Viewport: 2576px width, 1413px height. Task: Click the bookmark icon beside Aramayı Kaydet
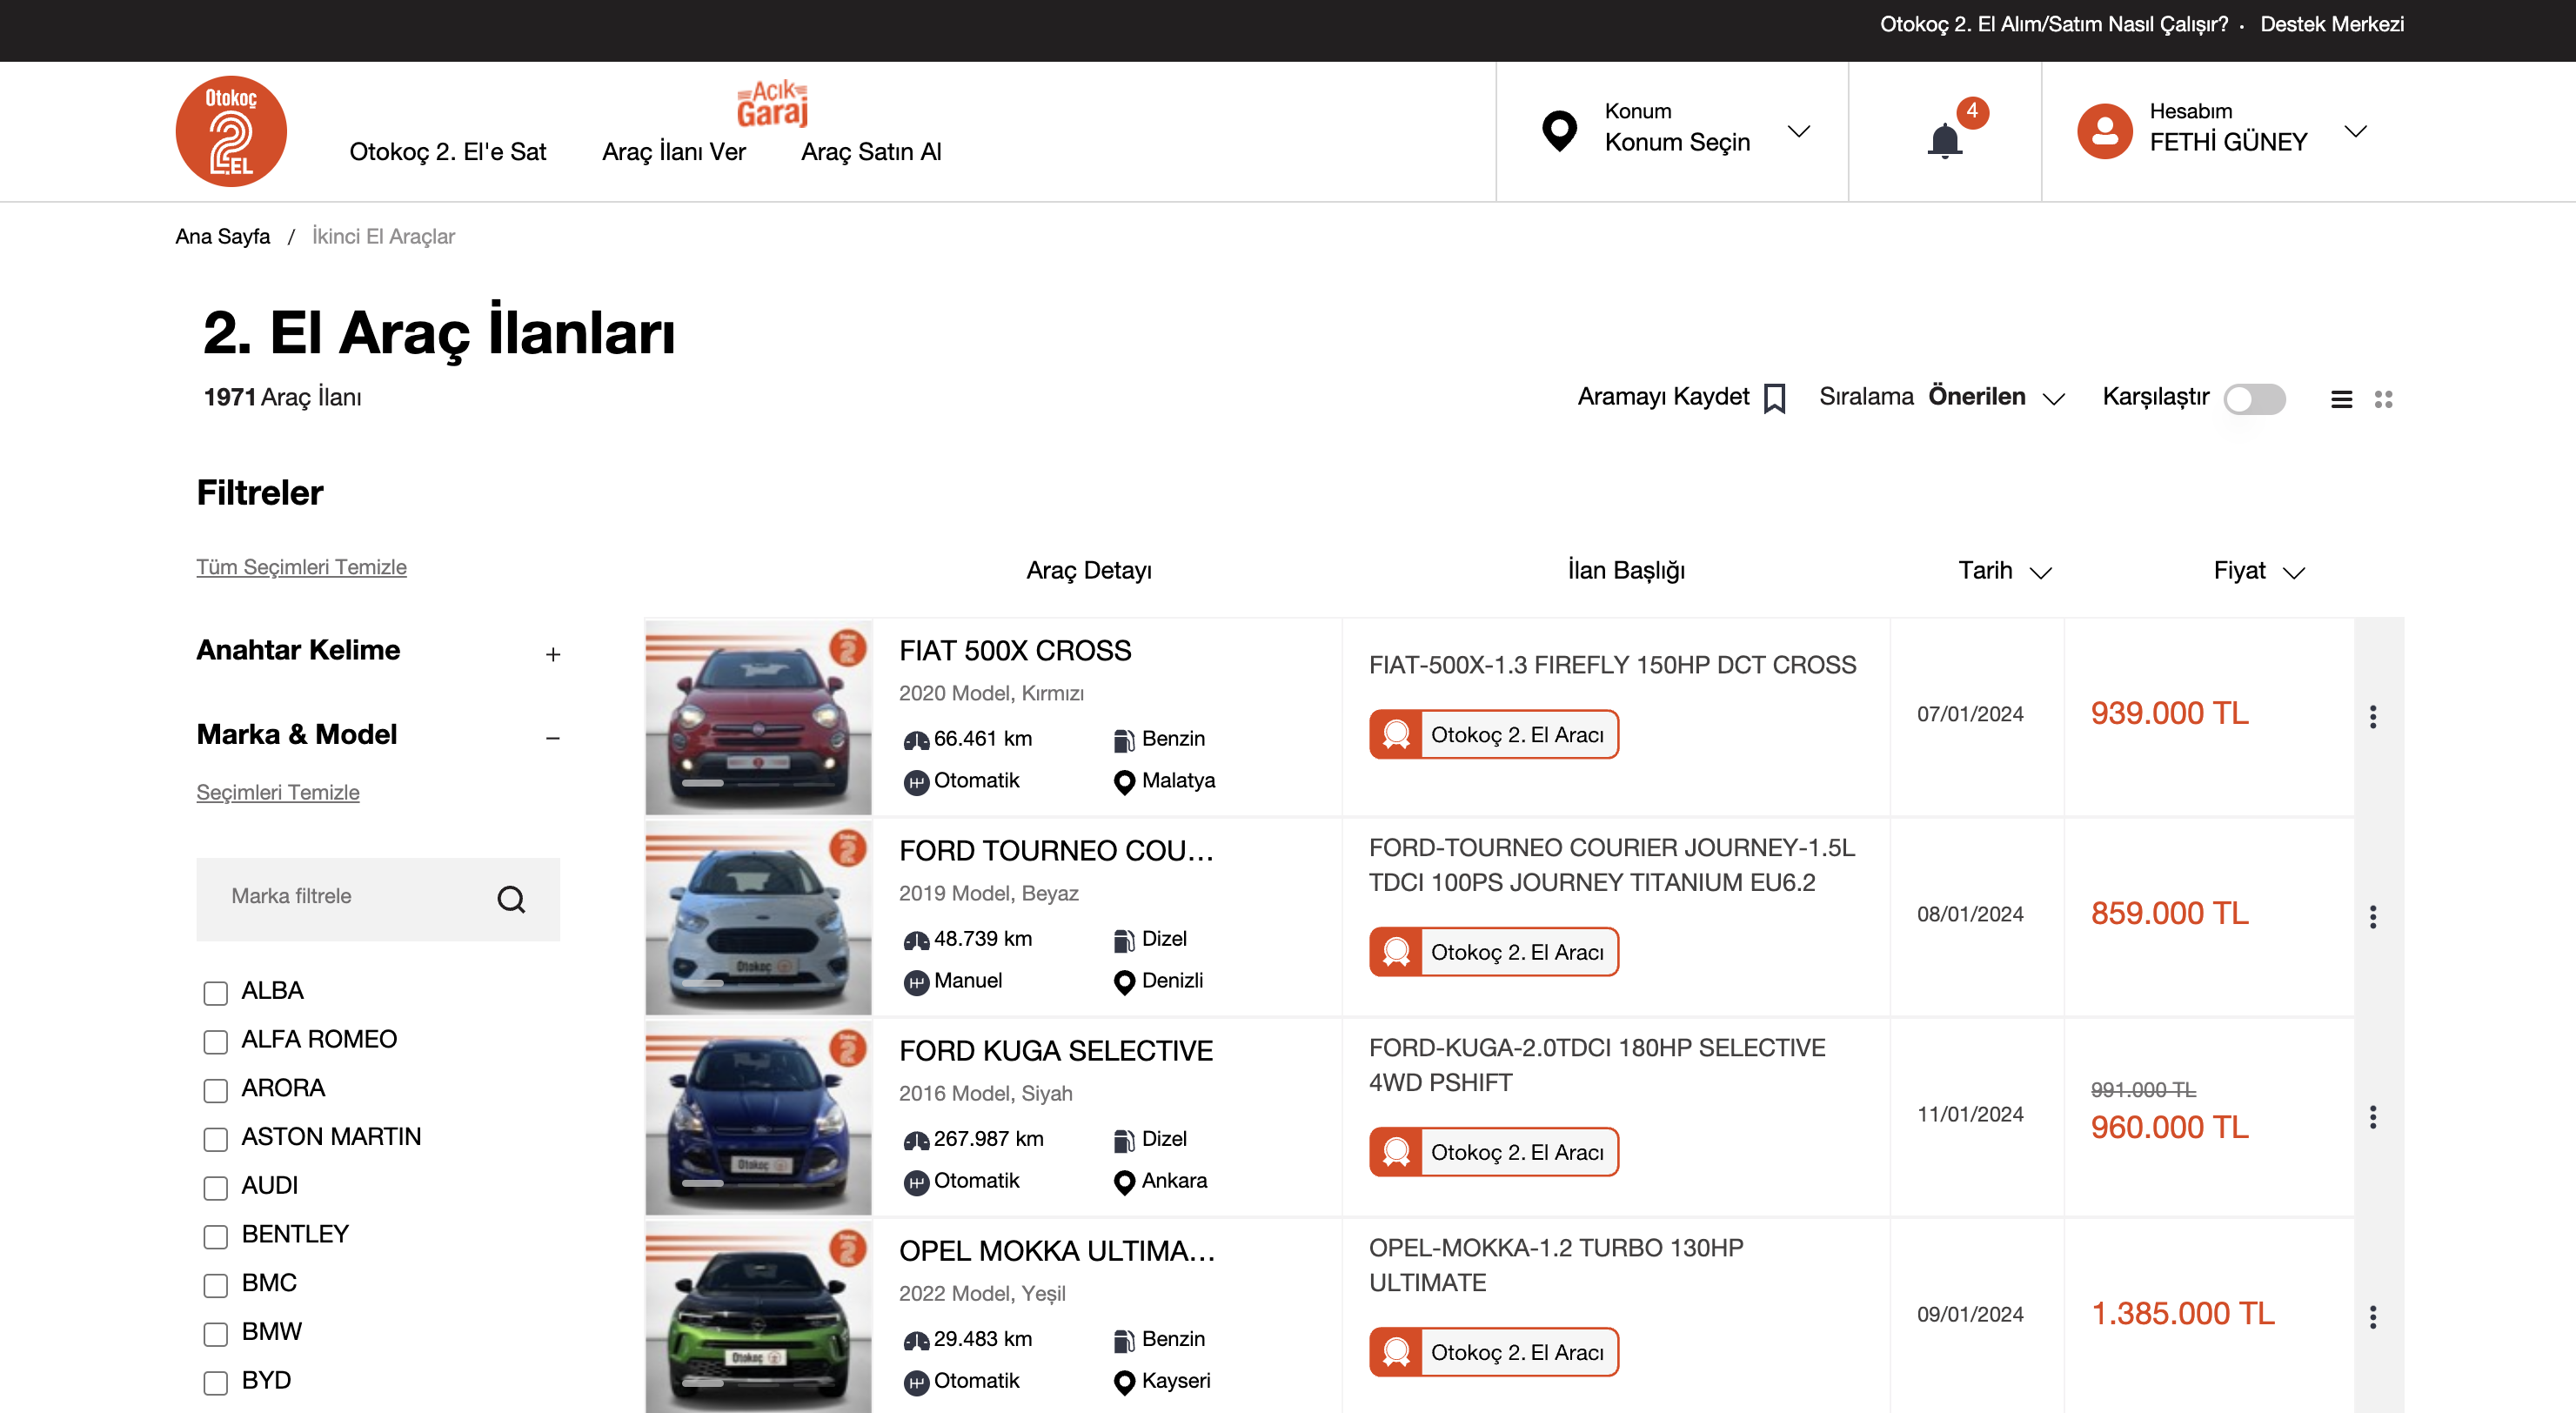(1775, 398)
